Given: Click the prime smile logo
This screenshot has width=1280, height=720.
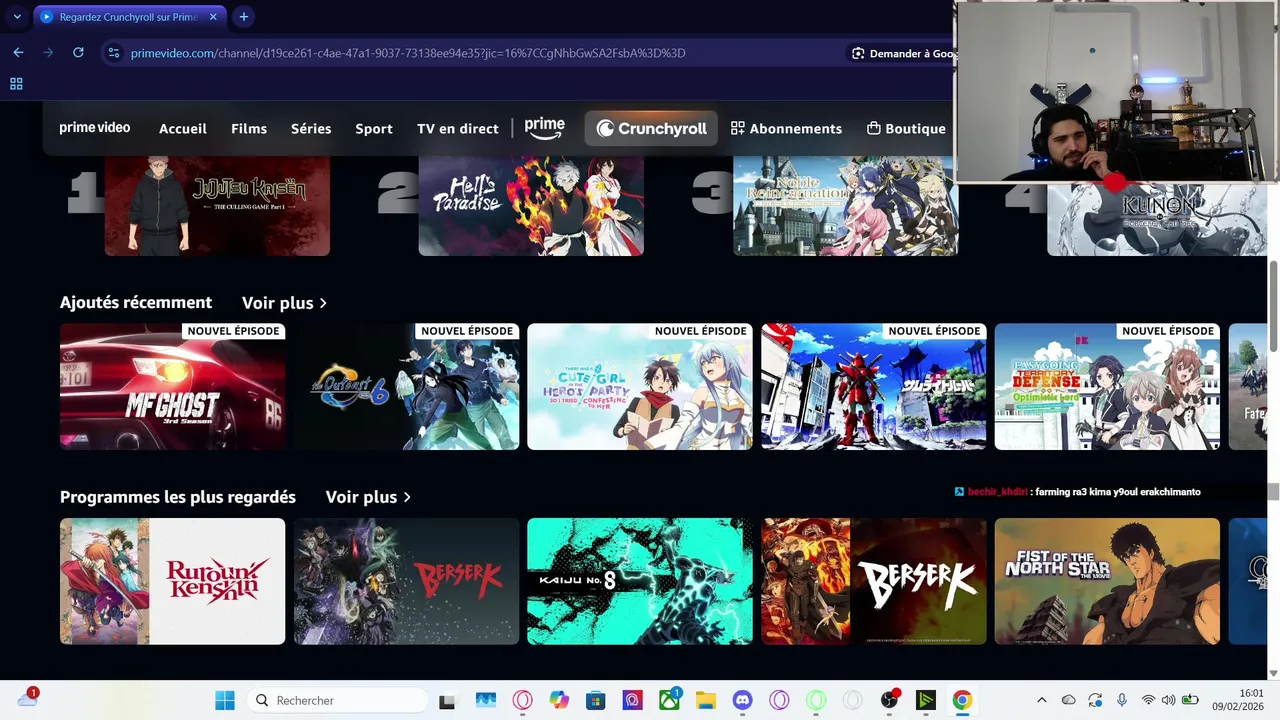Looking at the screenshot, I should tap(545, 128).
